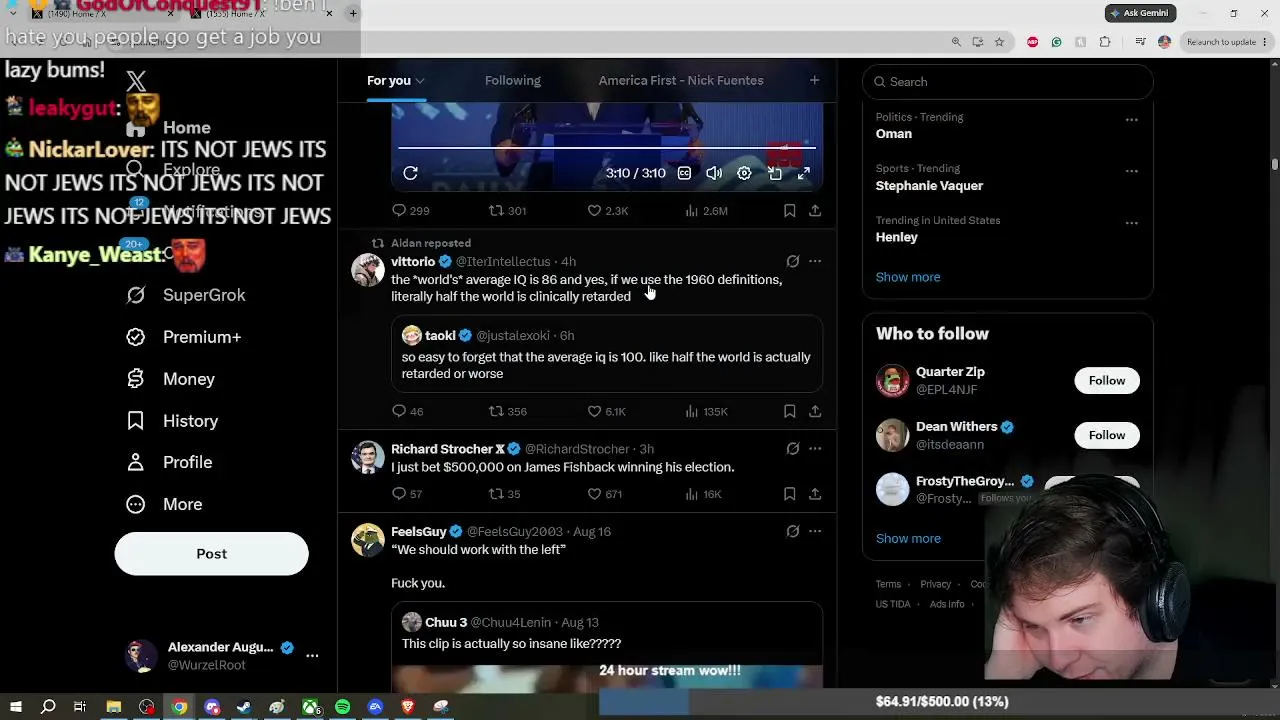
Task: Open more options for Oman trend
Action: (x=1131, y=119)
